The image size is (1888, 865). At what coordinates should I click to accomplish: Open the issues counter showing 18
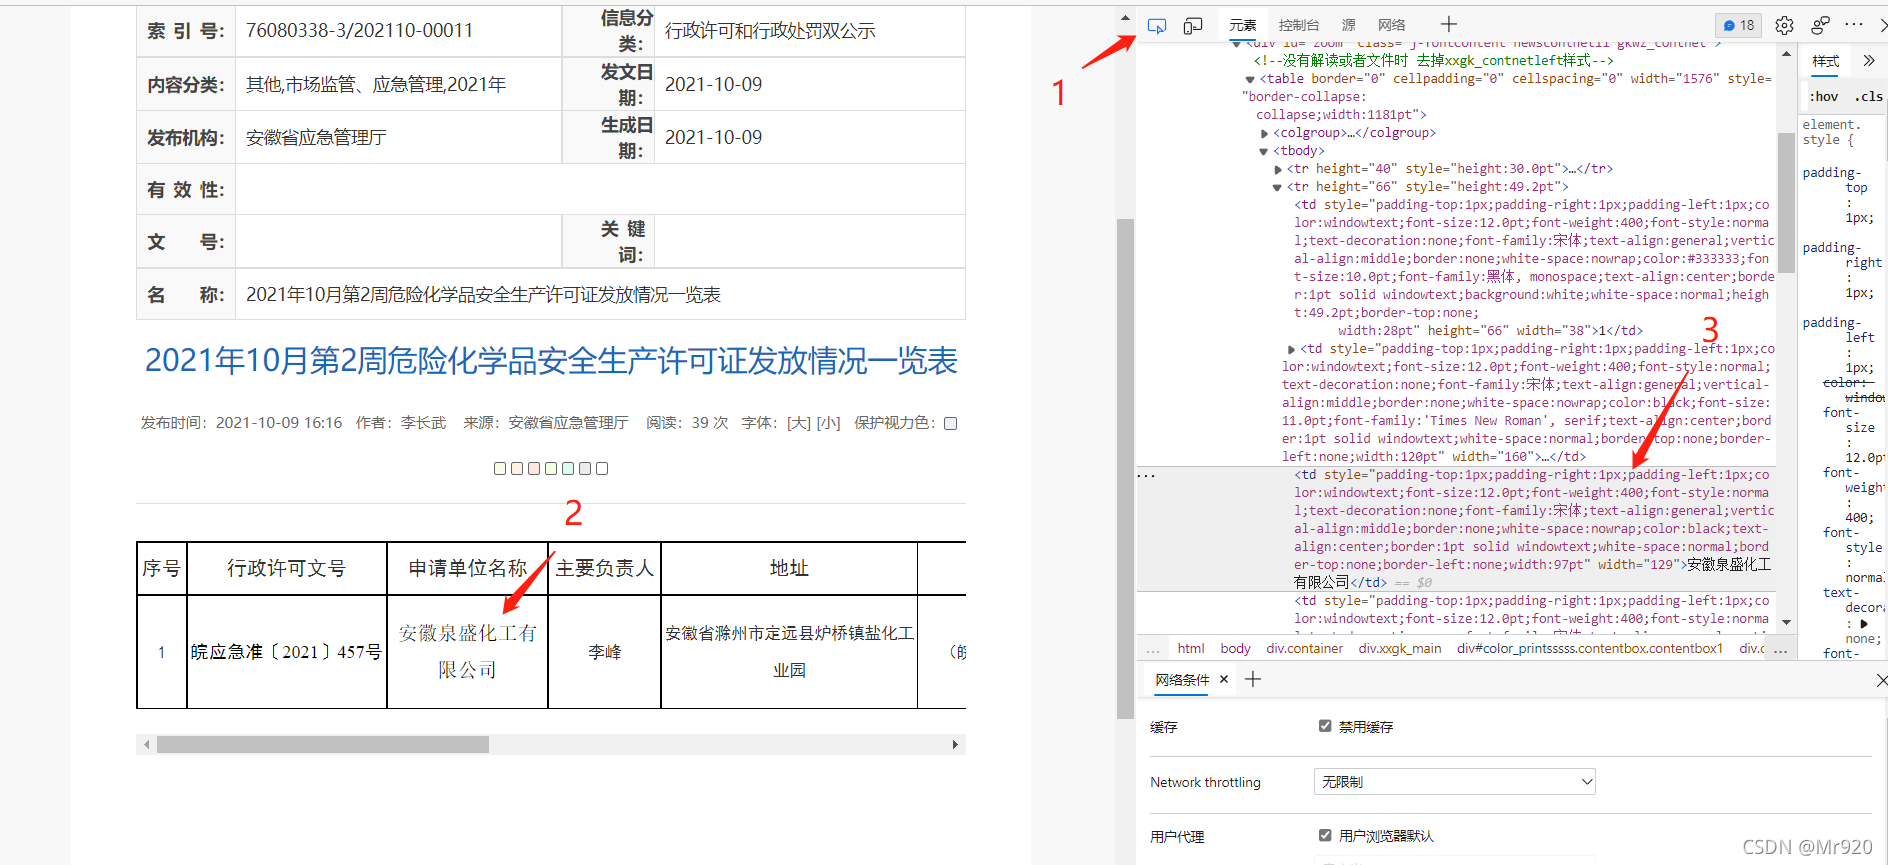pyautogui.click(x=1739, y=26)
